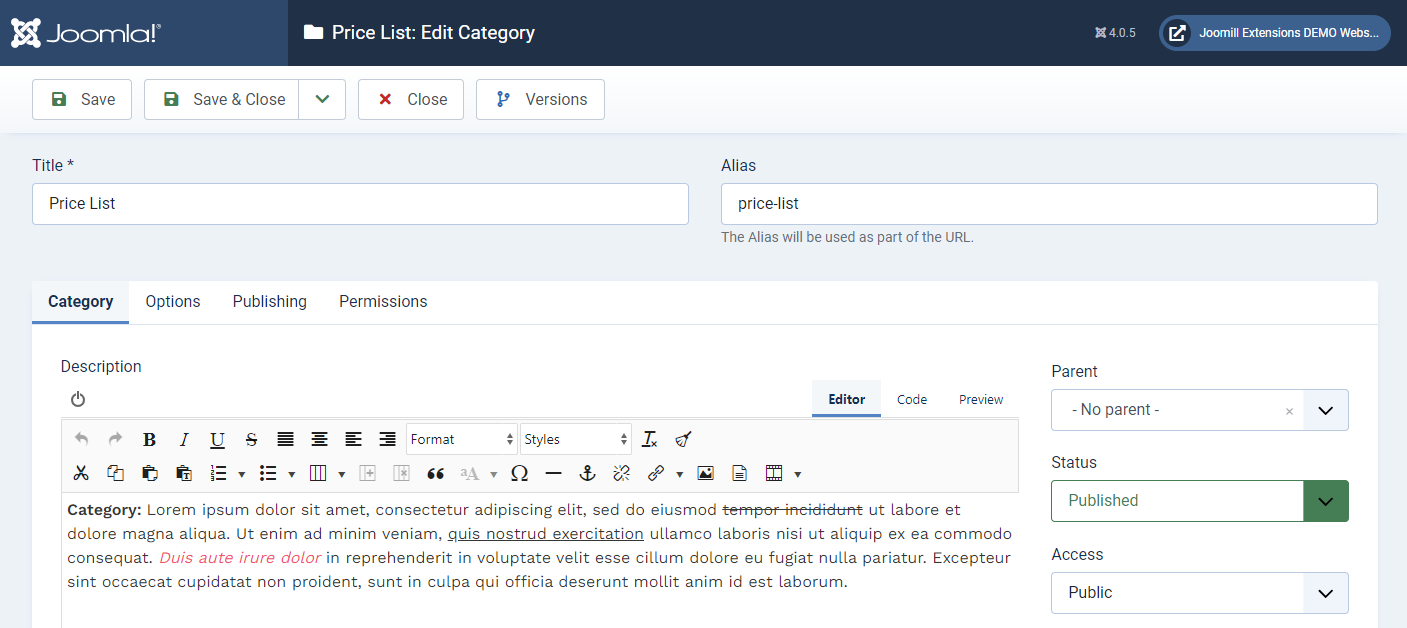Toggle the editor on/off power icon
The image size is (1407, 628).
pos(78,399)
